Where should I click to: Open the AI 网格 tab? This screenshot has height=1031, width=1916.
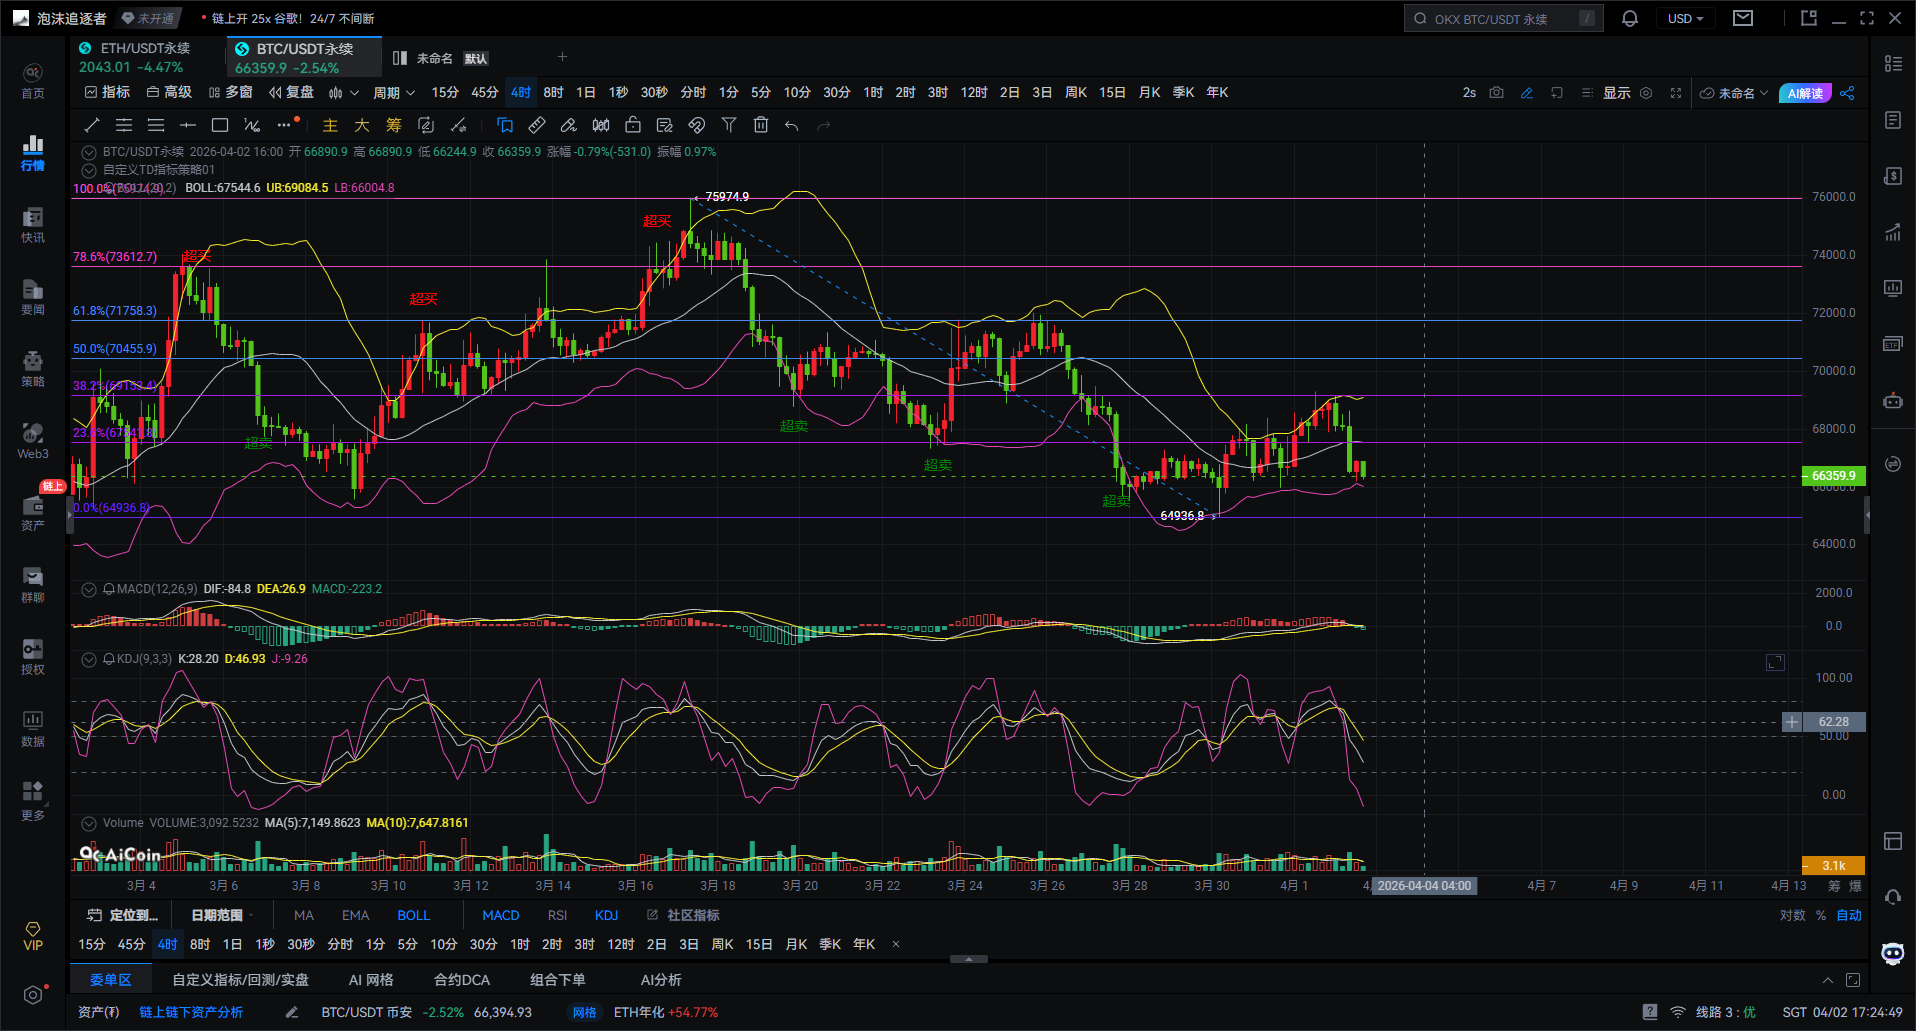pyautogui.click(x=371, y=980)
